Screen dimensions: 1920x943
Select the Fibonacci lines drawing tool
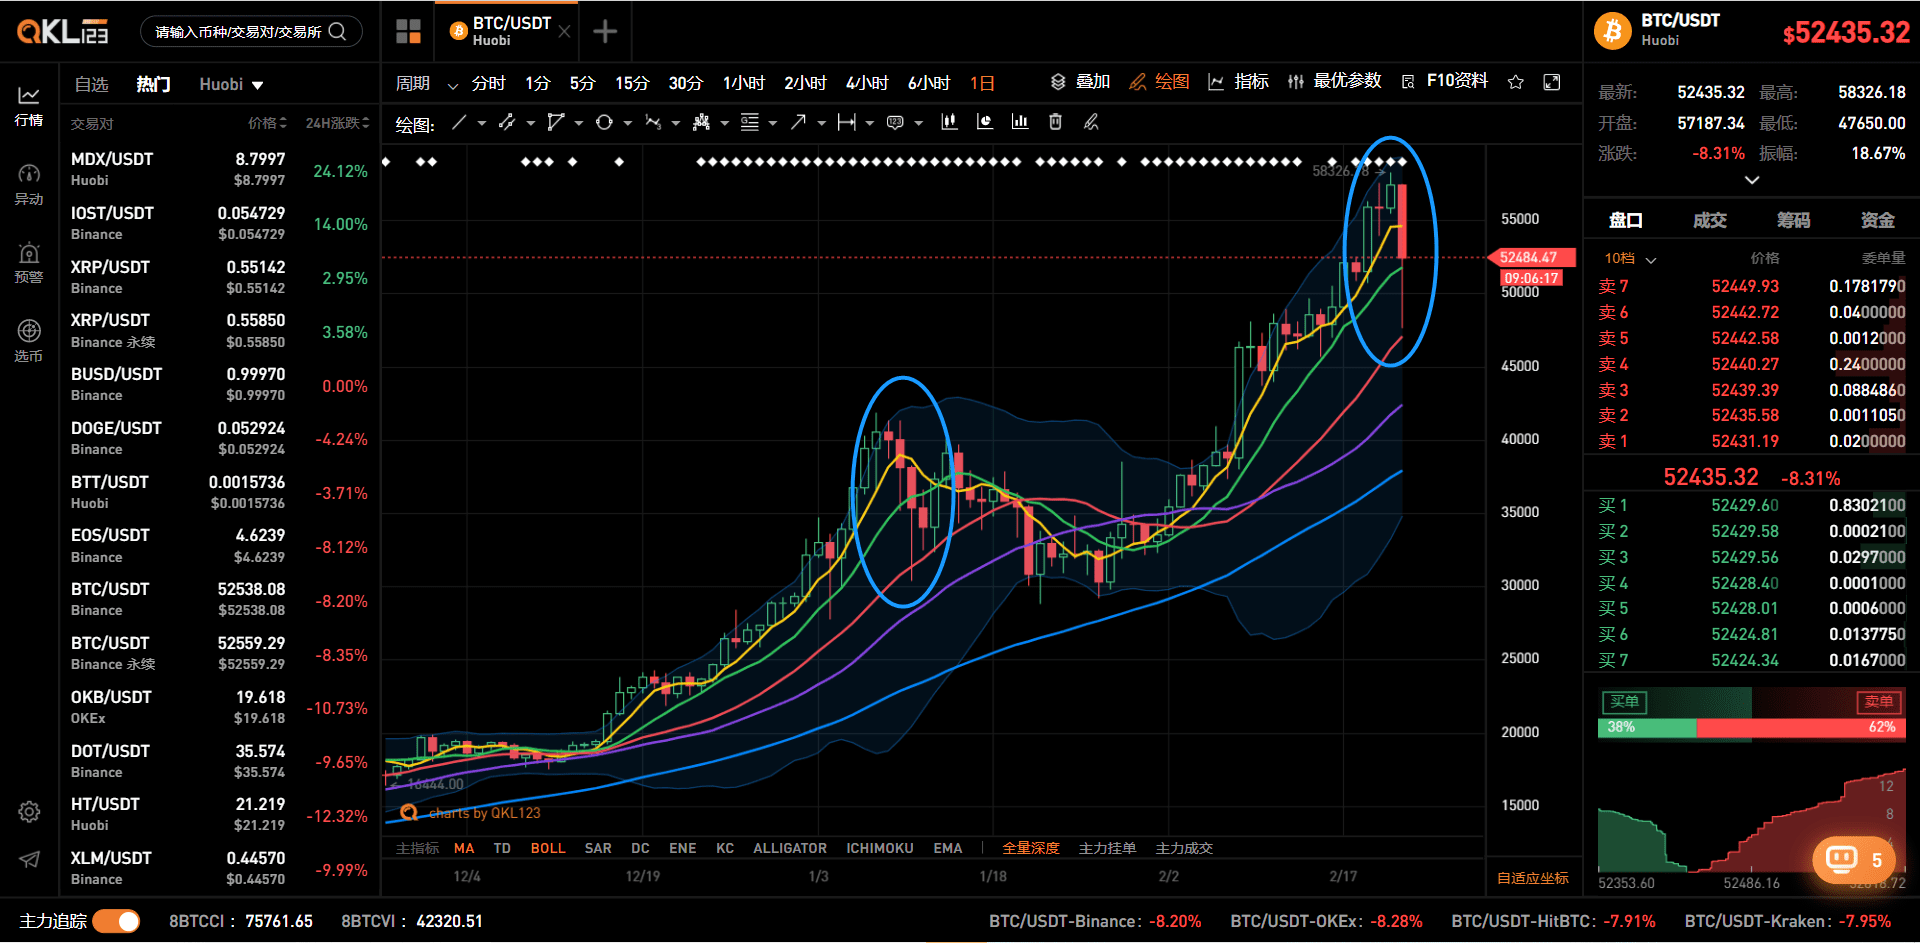coord(750,122)
